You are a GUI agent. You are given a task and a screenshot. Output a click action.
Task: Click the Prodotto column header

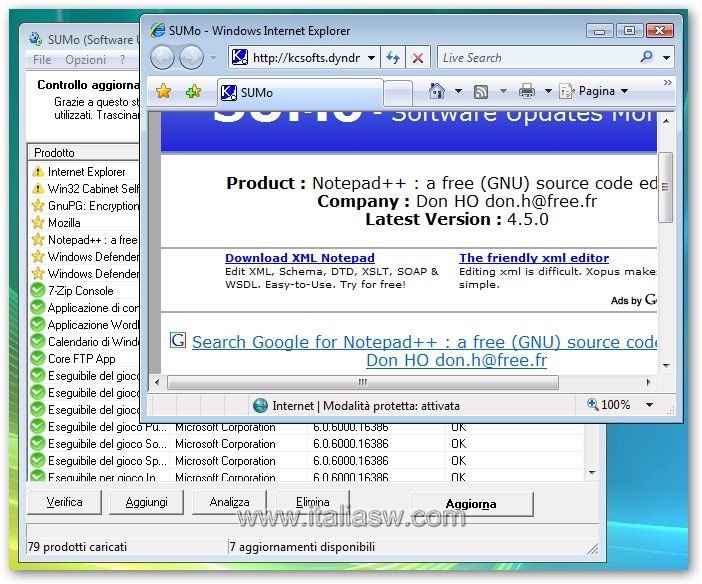84,153
